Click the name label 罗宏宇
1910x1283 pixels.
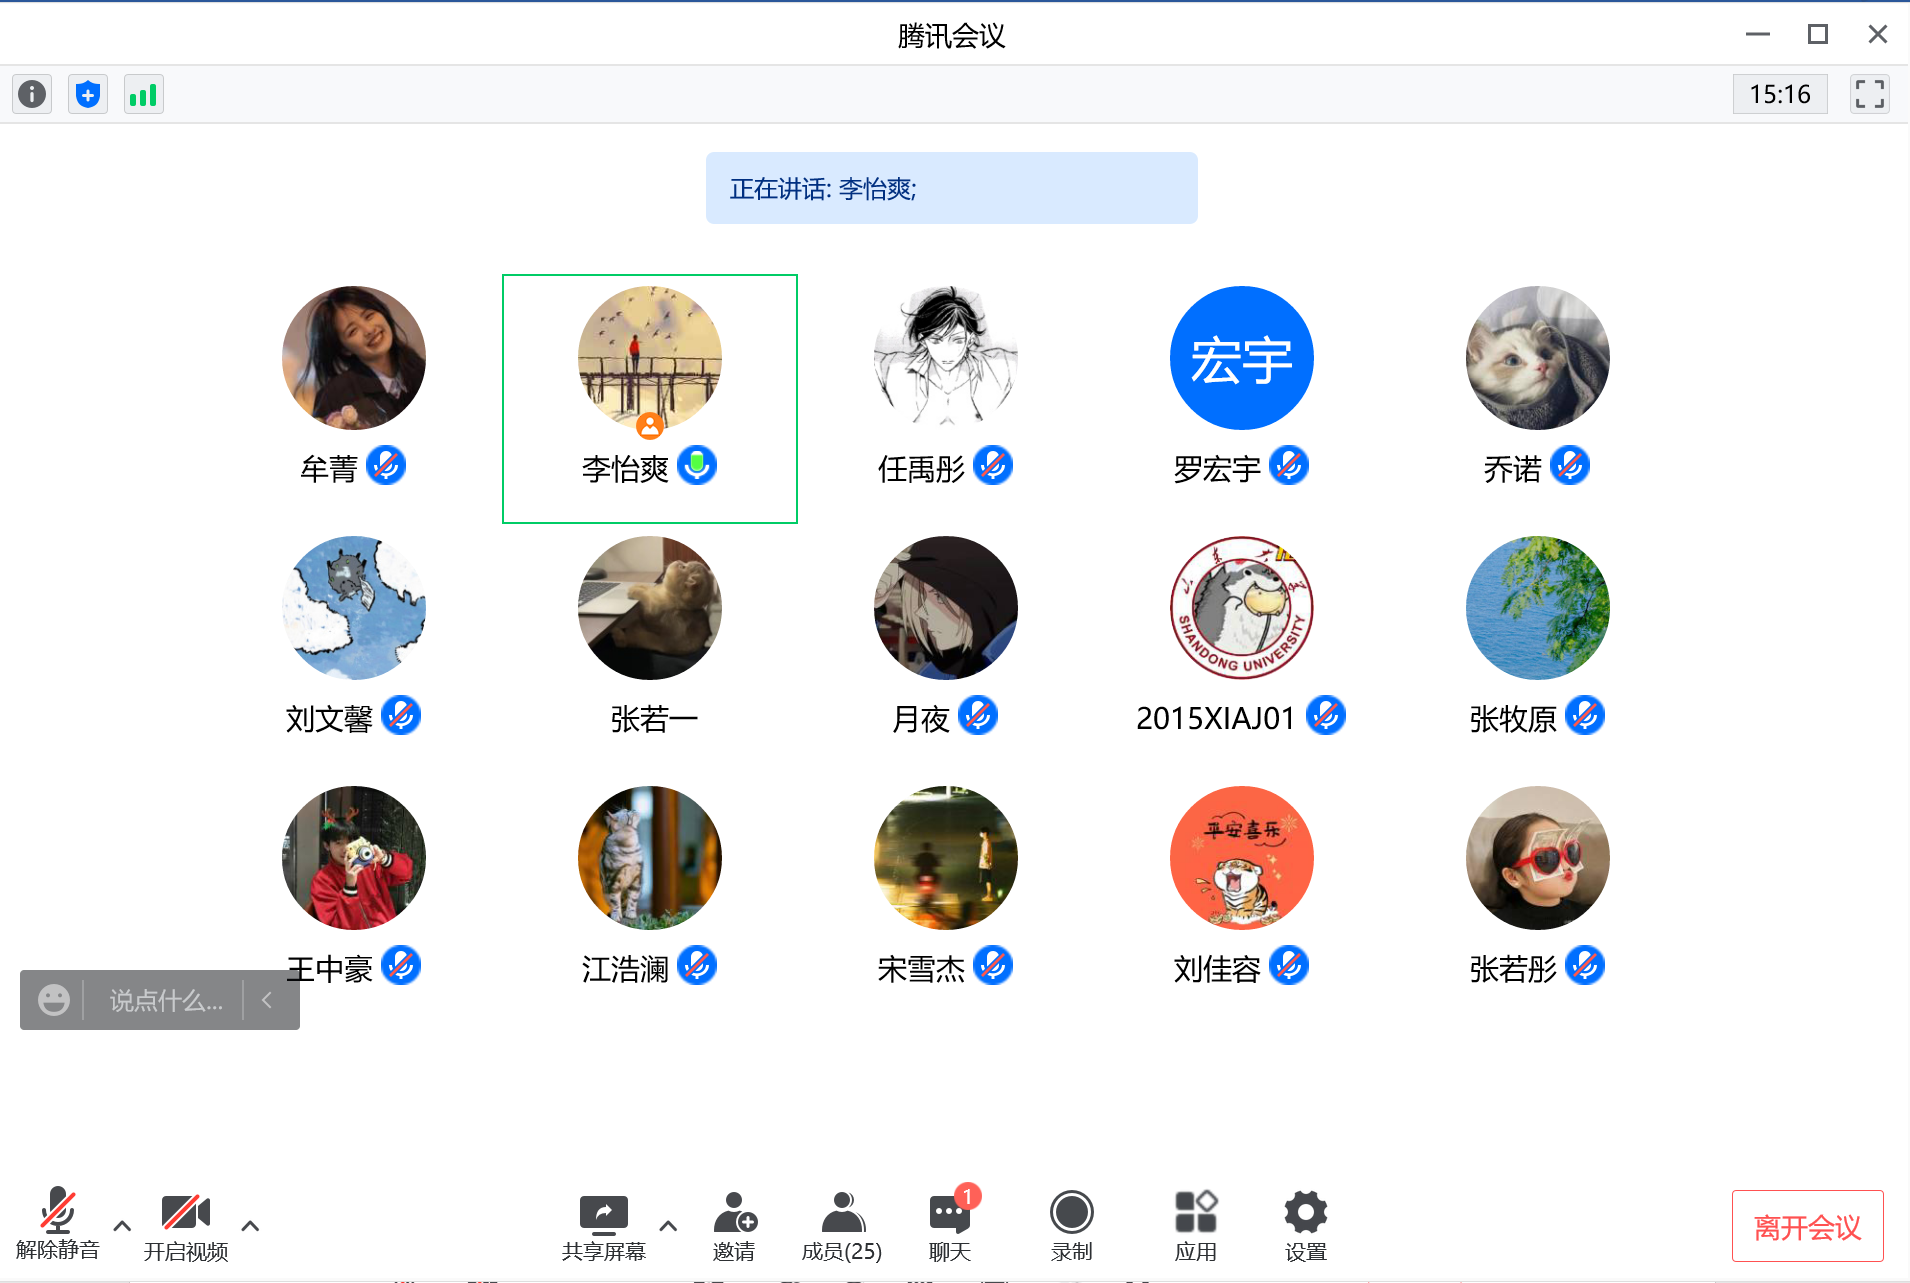(1217, 468)
